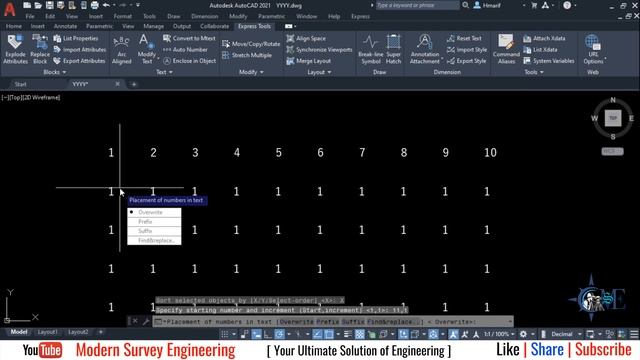Expand Text panel dropdown
Viewport: 640px width, 360px height.
(164, 72)
